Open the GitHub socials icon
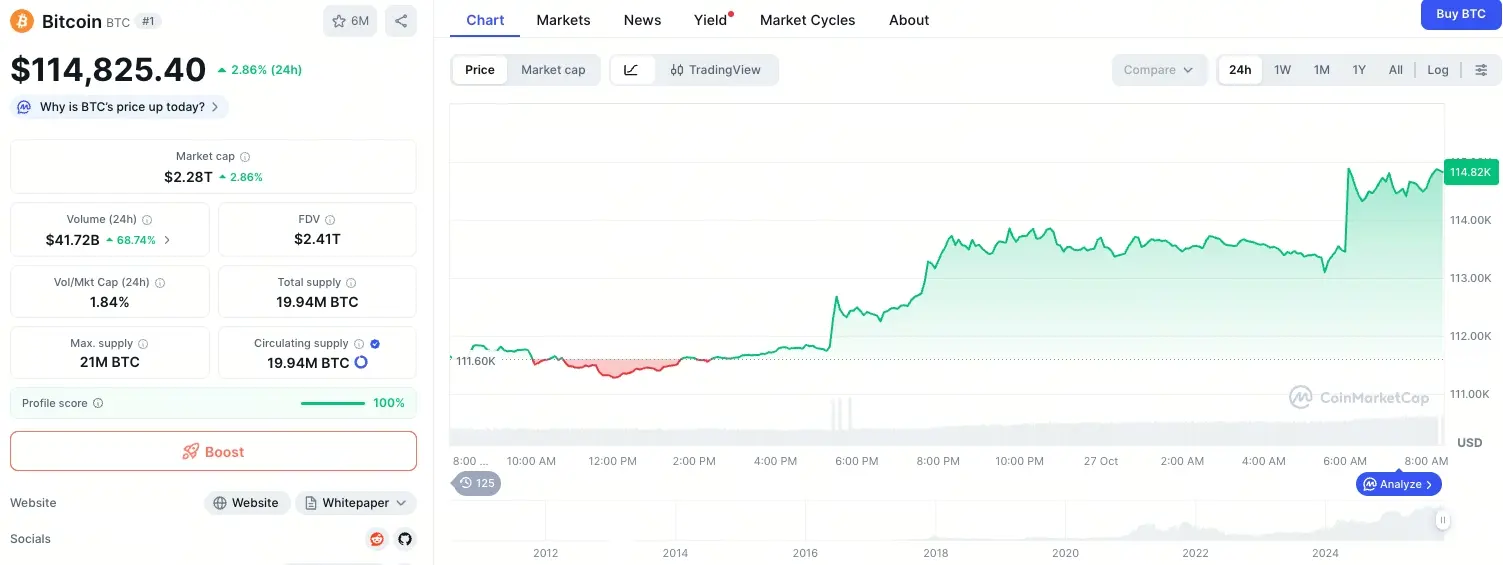The height and width of the screenshot is (565, 1503). click(x=405, y=539)
